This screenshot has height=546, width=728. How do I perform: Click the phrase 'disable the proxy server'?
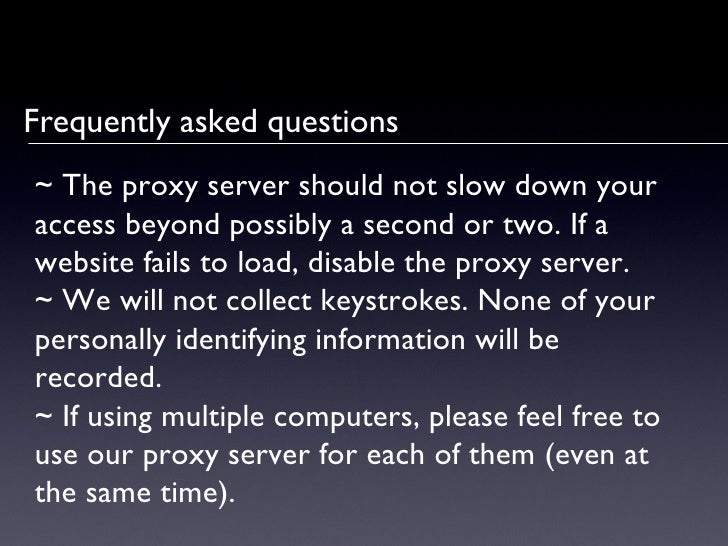pos(468,264)
